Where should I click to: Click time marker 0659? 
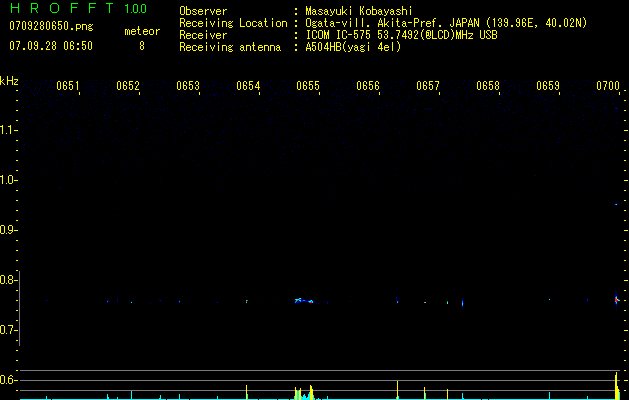tap(548, 86)
